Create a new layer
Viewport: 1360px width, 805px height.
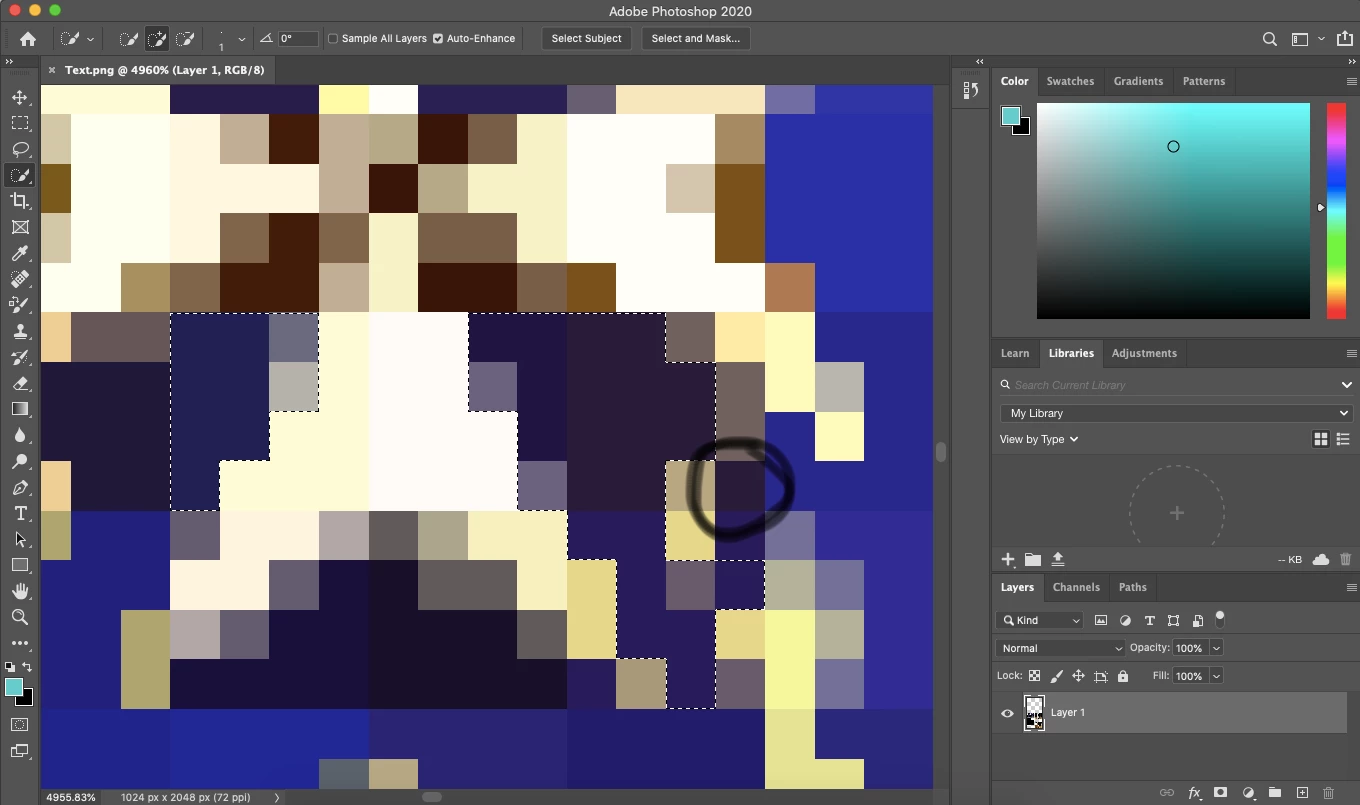tap(1302, 793)
